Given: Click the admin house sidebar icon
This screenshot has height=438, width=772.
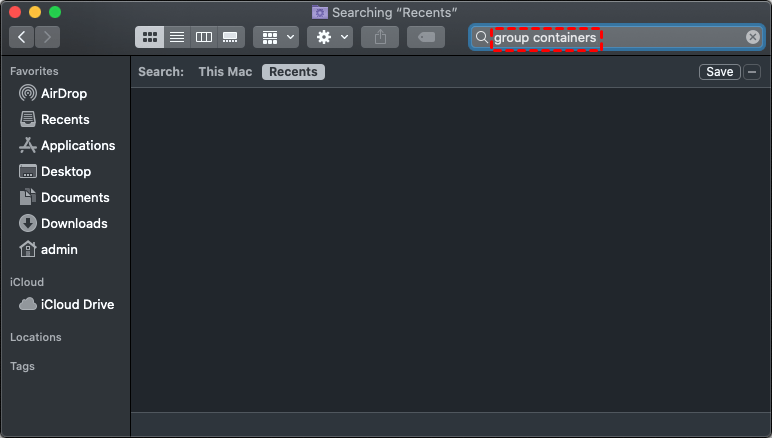Looking at the screenshot, I should (28, 249).
